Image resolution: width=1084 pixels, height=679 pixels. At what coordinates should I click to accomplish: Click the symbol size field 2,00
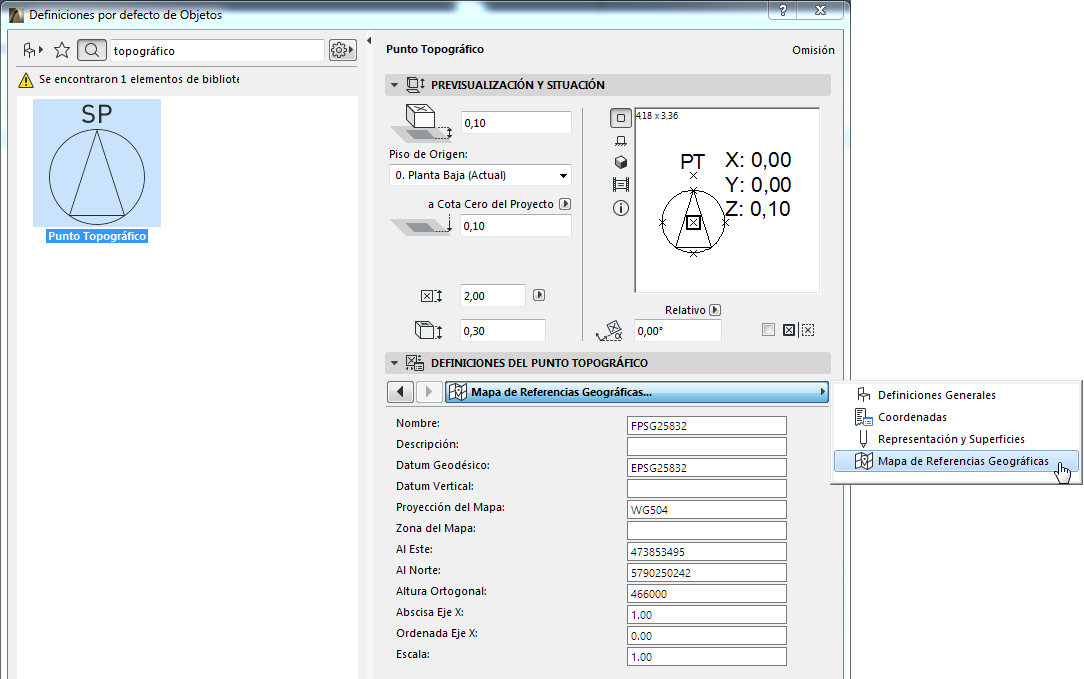[x=493, y=295]
